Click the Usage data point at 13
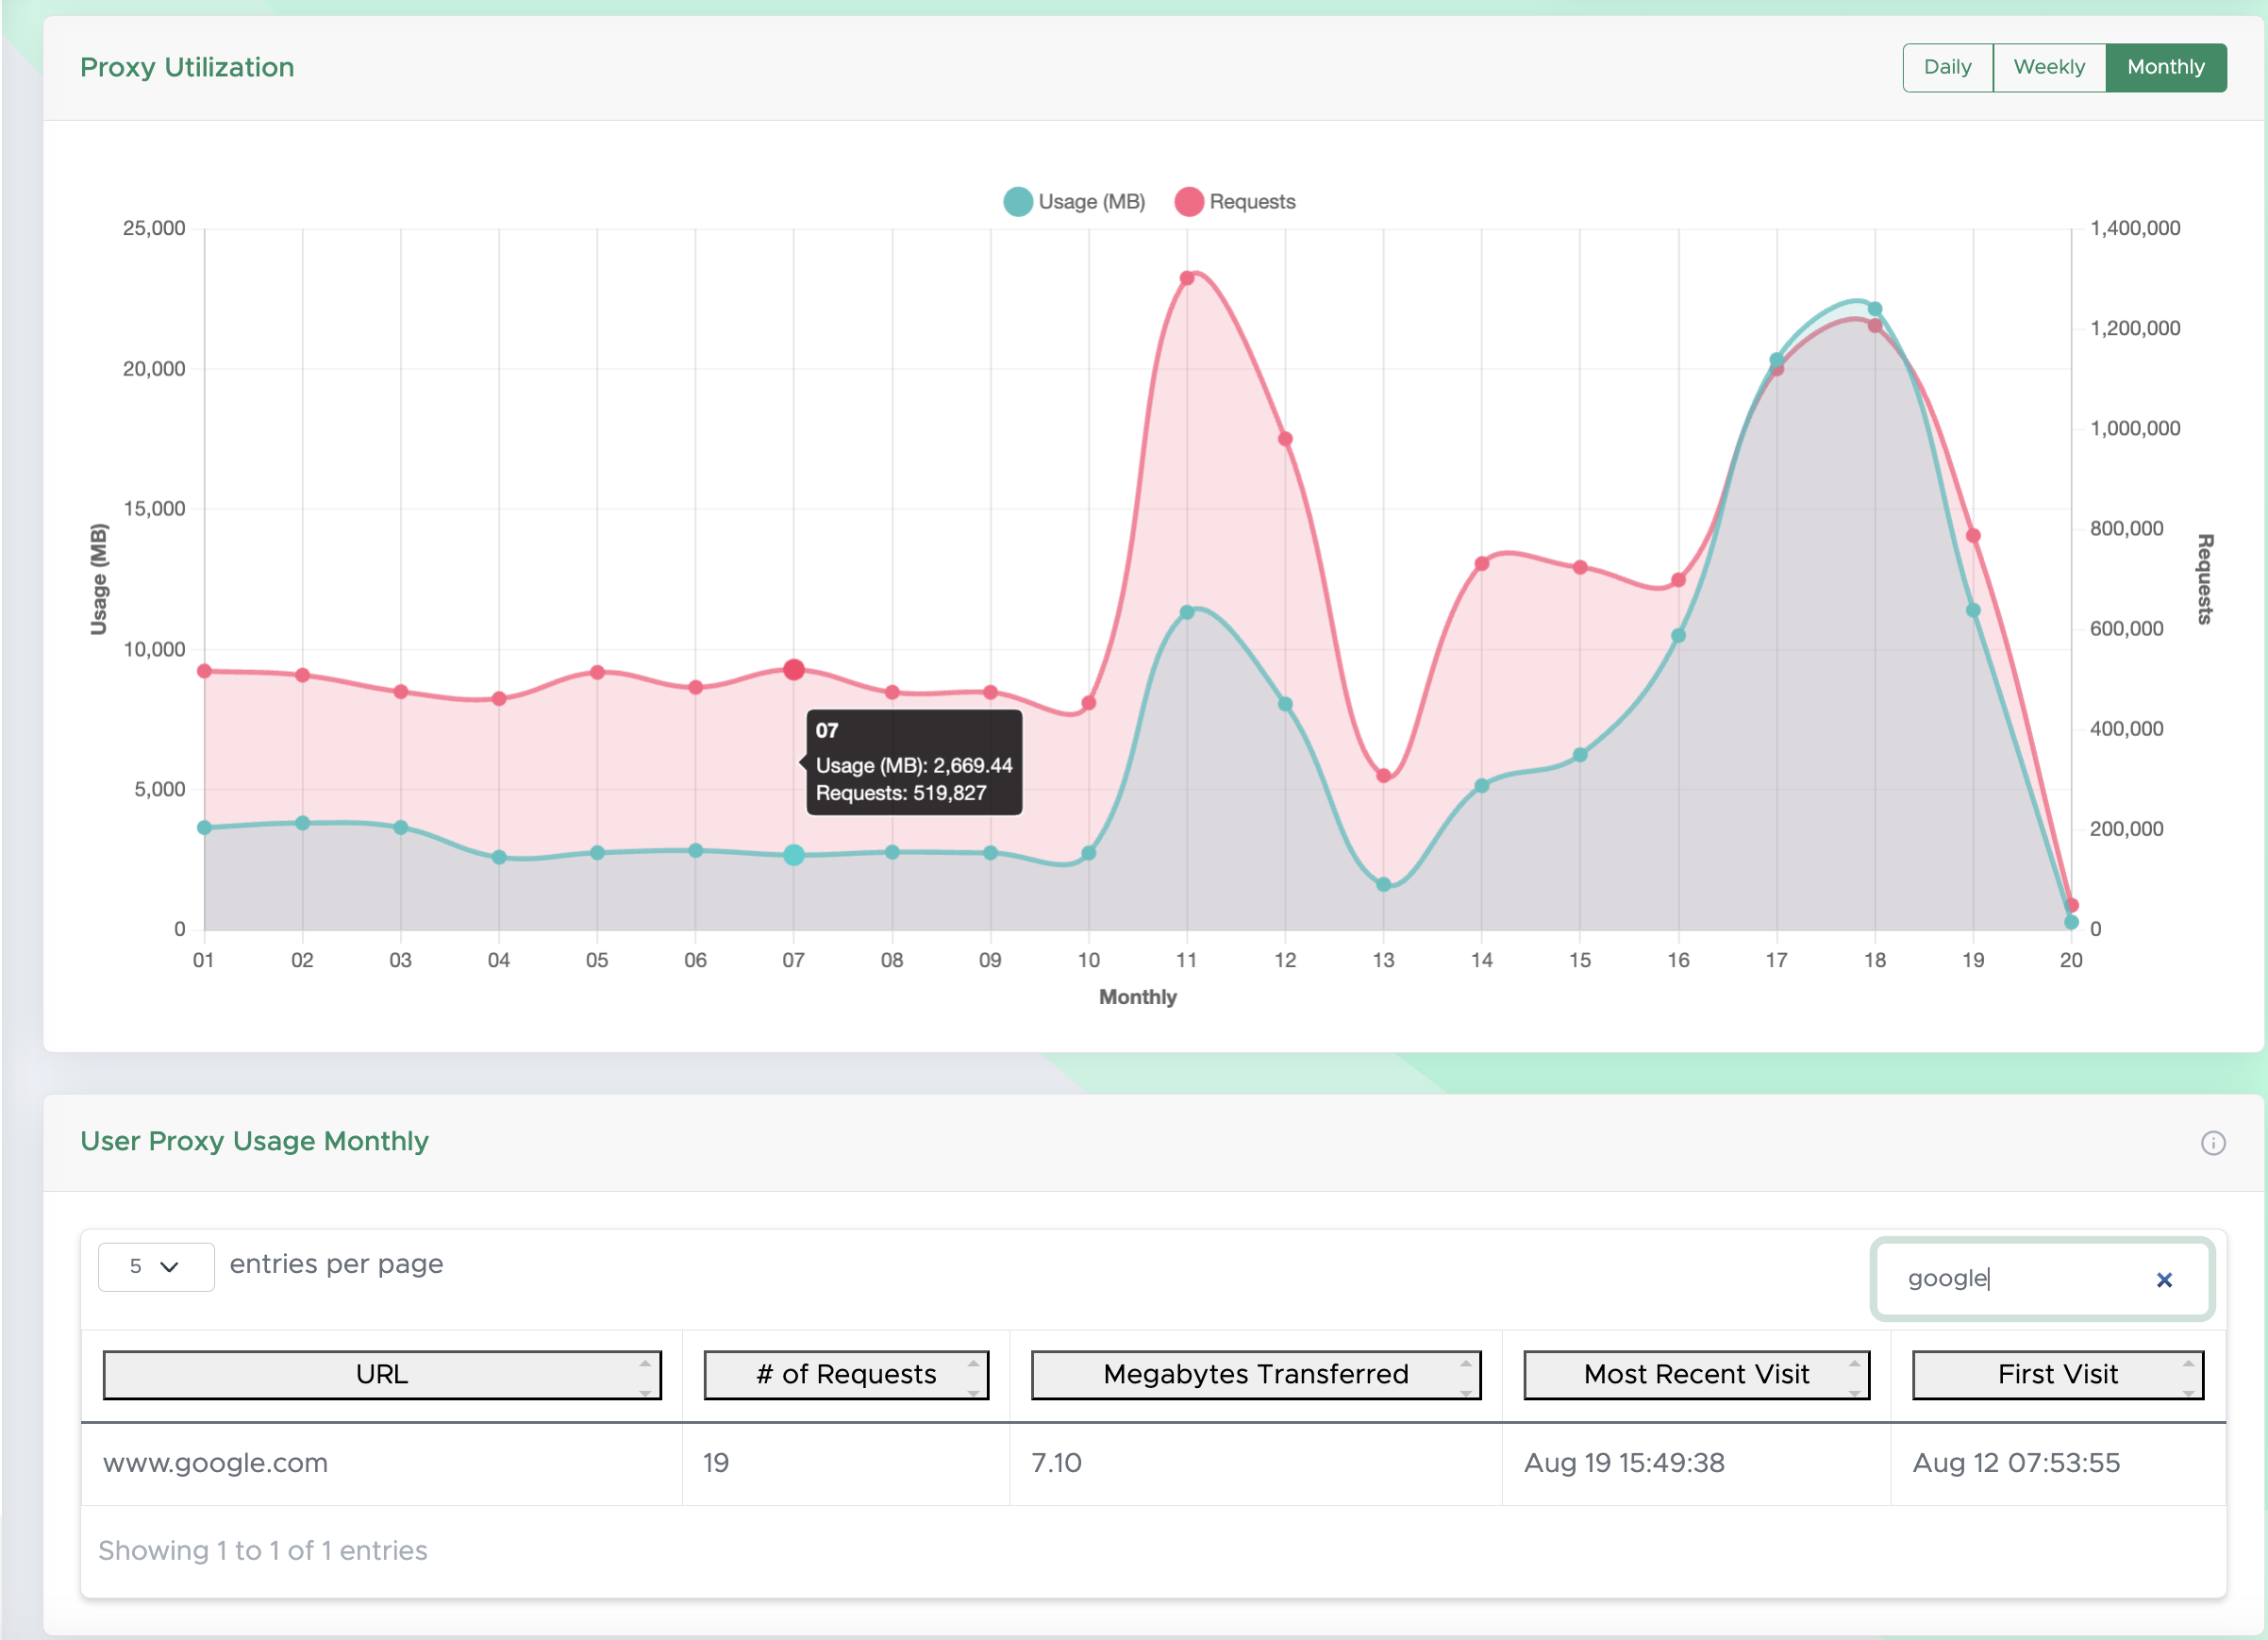Screen dimensions: 2268x1640 1383,884
